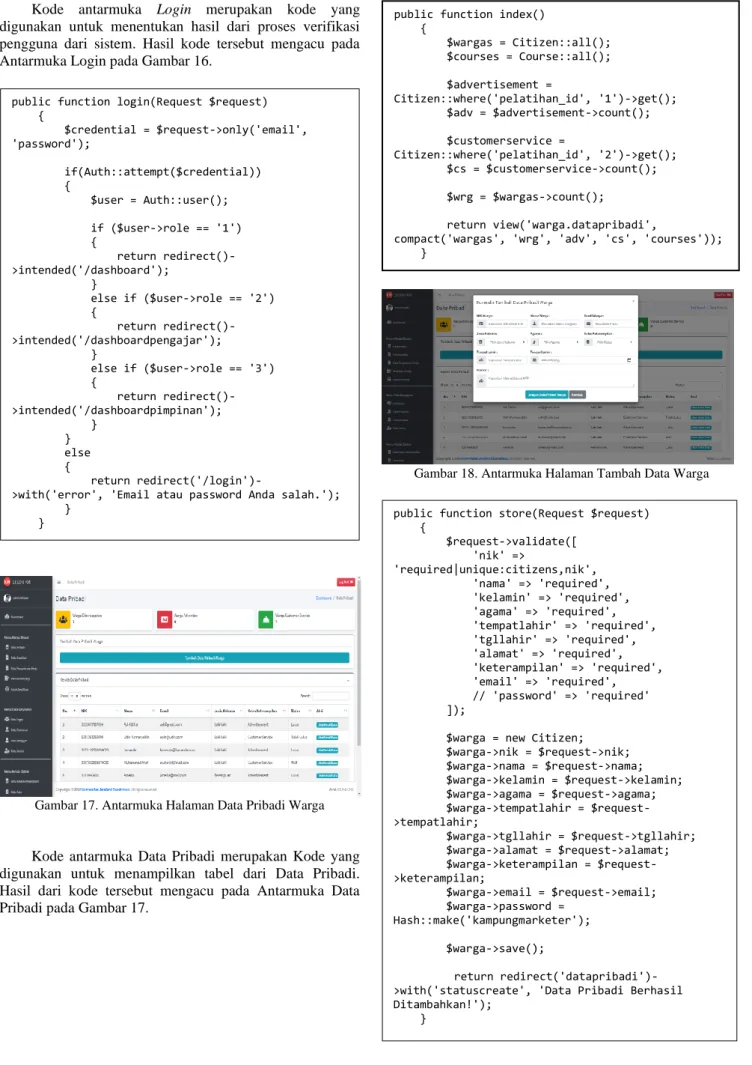Click the red logout button in Gambar 17
Screen dimensions: 752x1065
[346, 582]
